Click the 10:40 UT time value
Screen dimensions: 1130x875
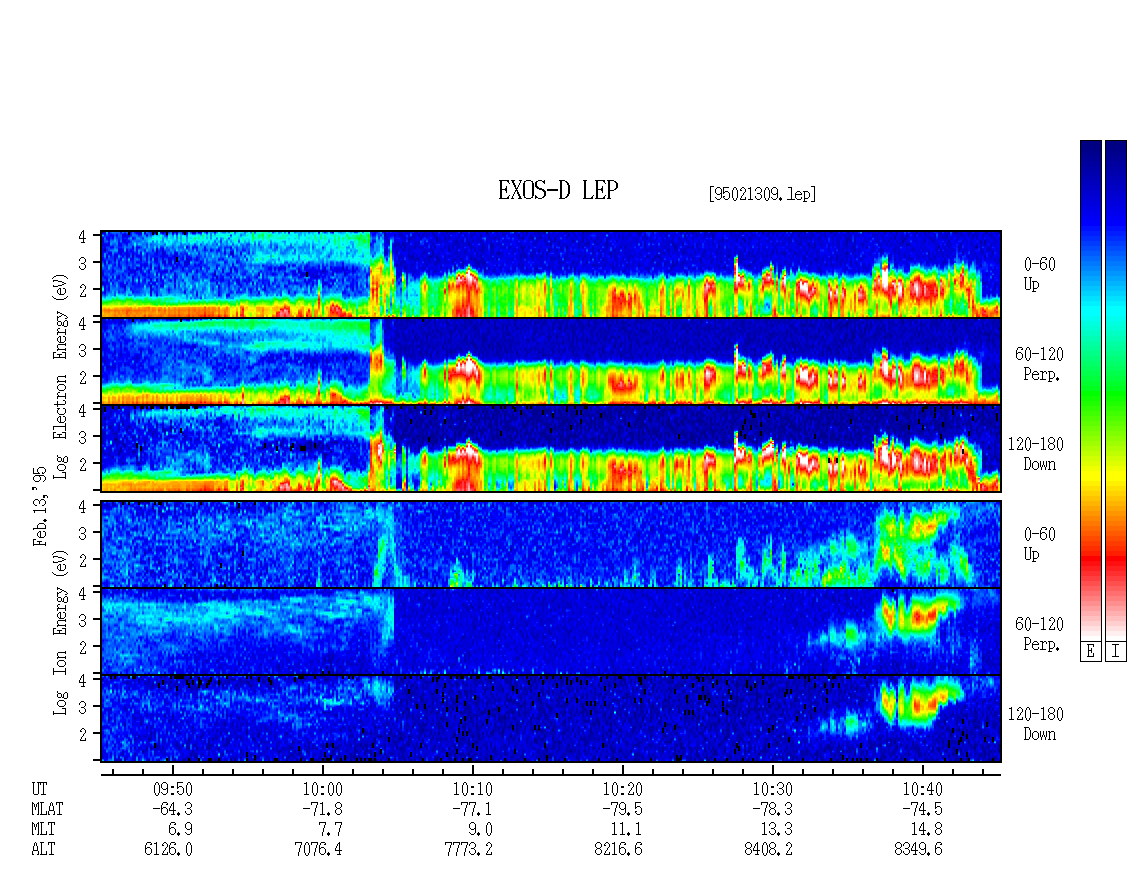[x=922, y=789]
